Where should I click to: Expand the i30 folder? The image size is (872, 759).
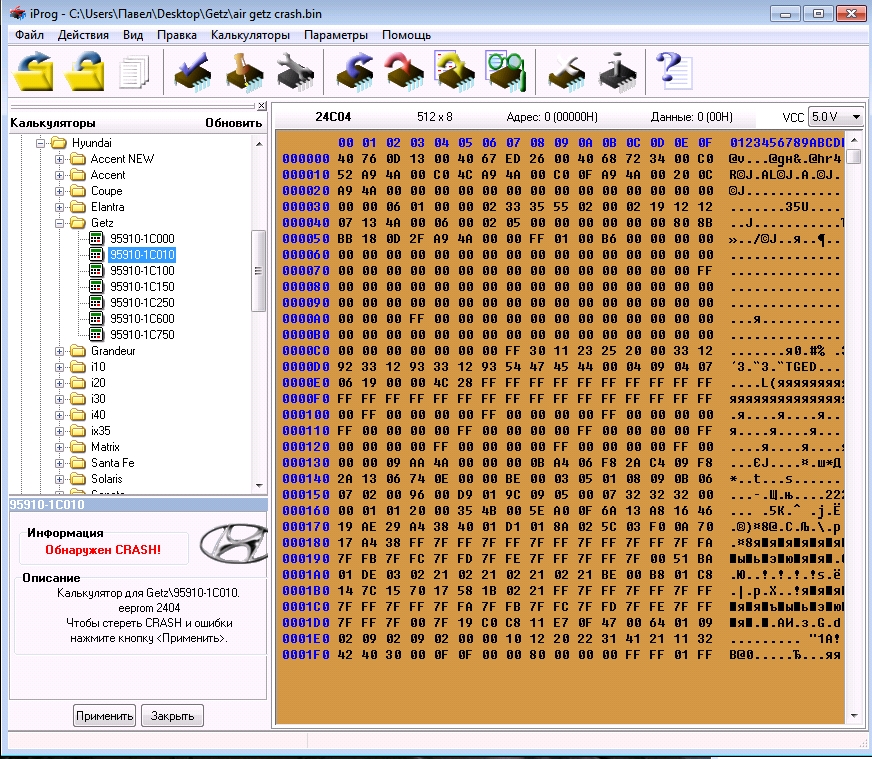[x=59, y=399]
